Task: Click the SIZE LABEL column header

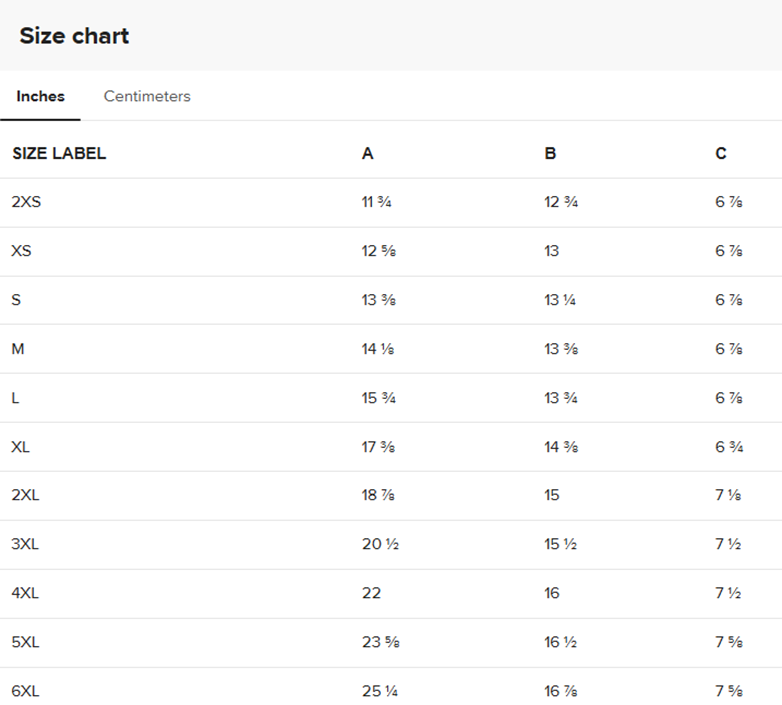Action: point(59,154)
